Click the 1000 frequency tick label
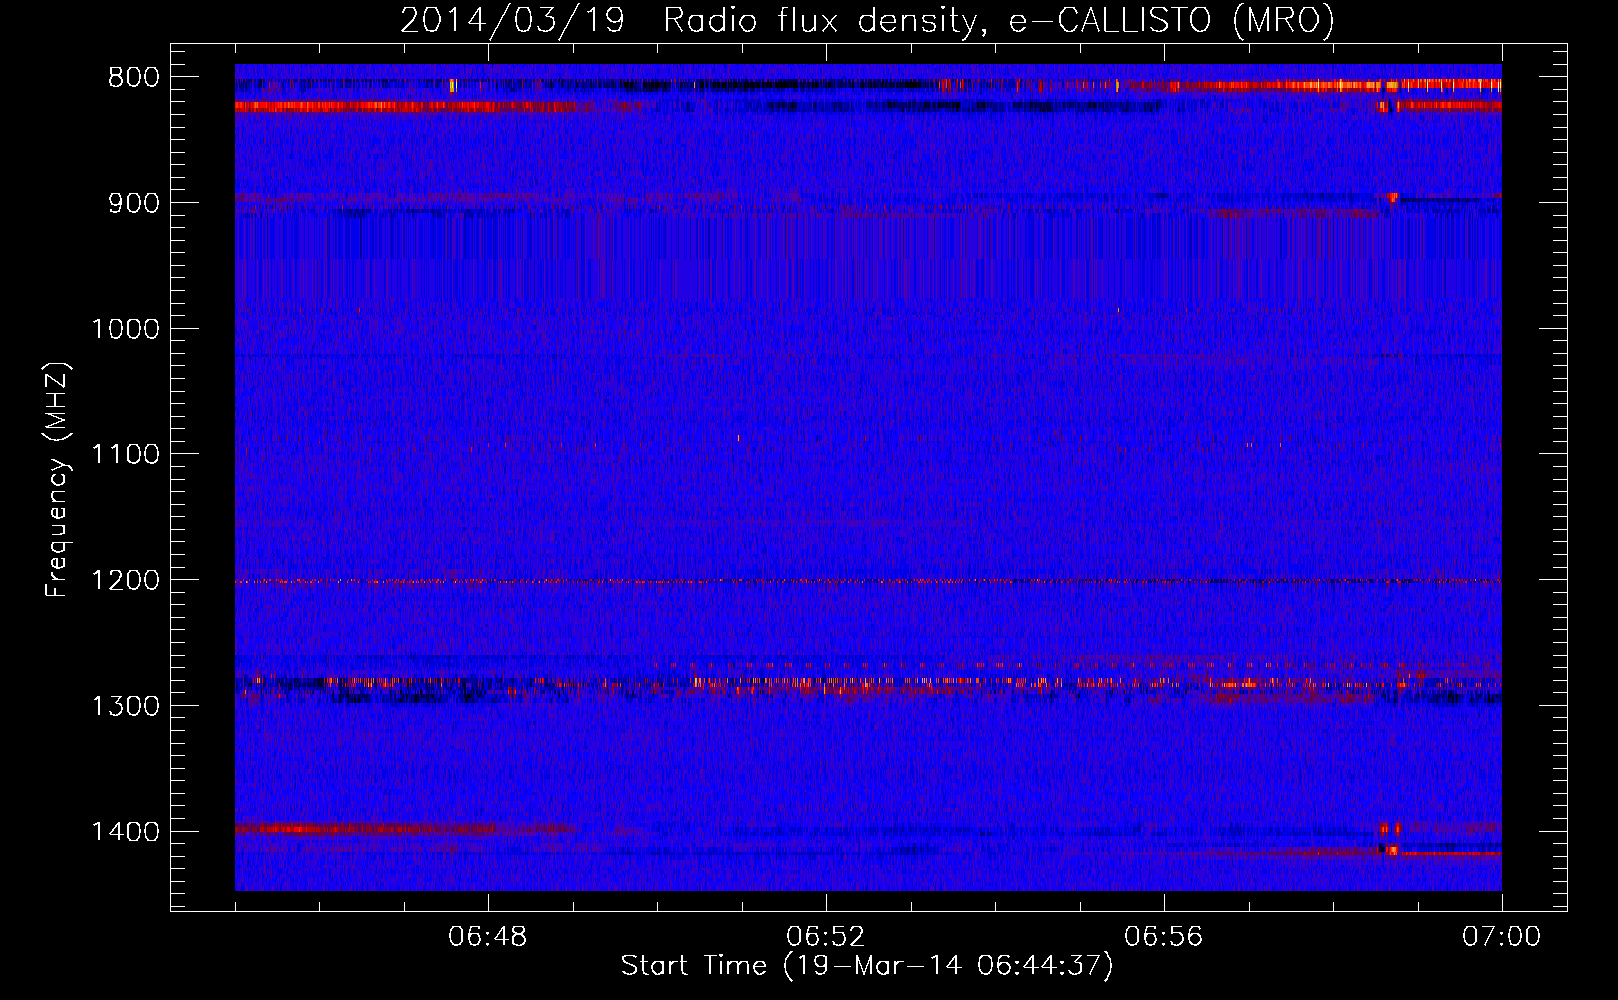This screenshot has height=1000, width=1618. tap(125, 329)
